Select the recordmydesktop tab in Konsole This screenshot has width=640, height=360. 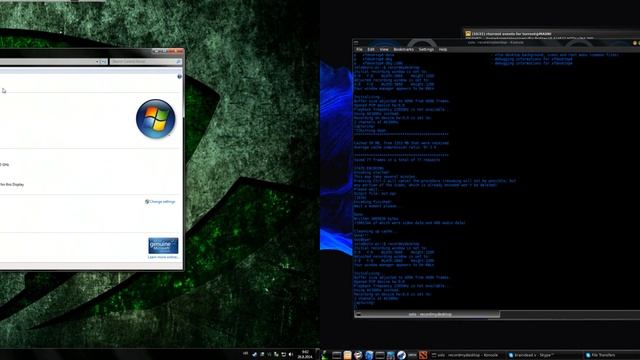[x=427, y=314]
